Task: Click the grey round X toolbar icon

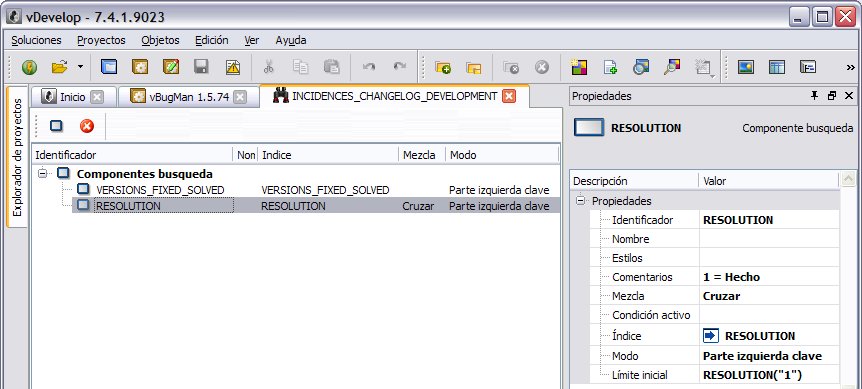Action: tap(542, 67)
